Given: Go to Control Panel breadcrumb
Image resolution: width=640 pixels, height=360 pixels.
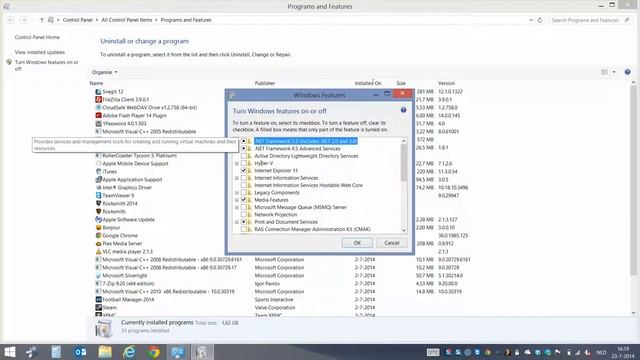Looking at the screenshot, I should pyautogui.click(x=78, y=20).
